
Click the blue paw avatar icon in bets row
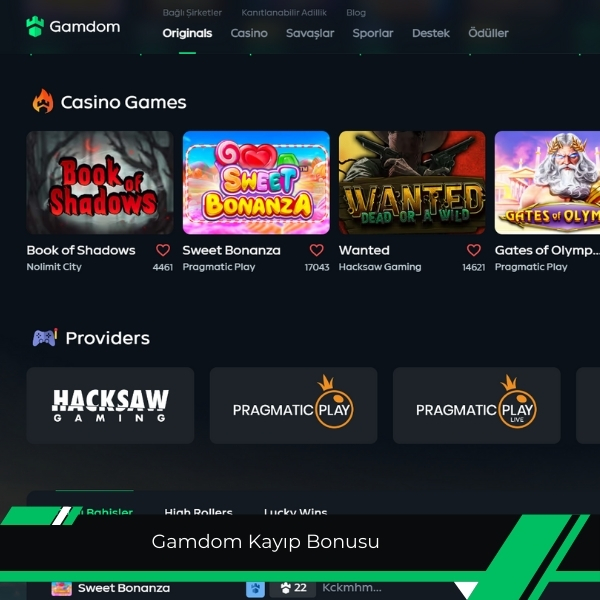[x=255, y=589]
